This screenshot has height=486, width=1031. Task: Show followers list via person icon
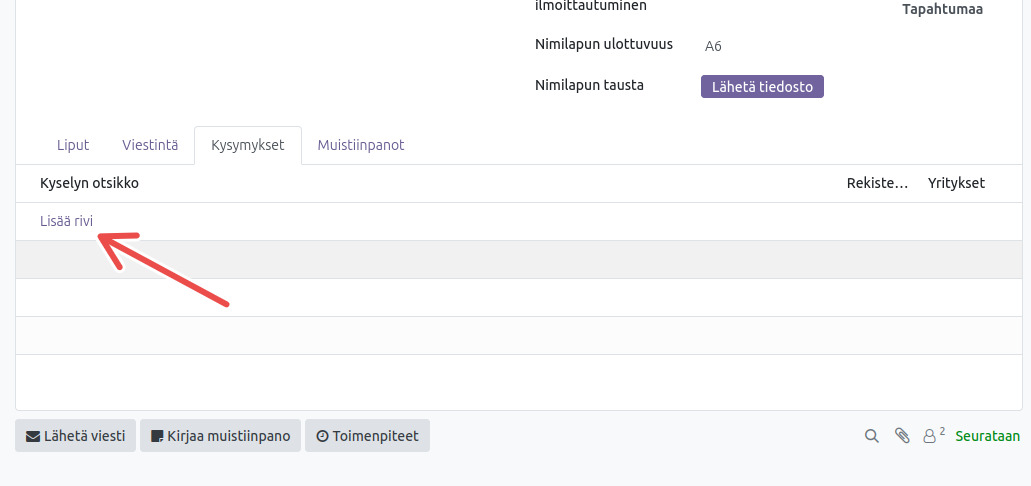[x=930, y=436]
